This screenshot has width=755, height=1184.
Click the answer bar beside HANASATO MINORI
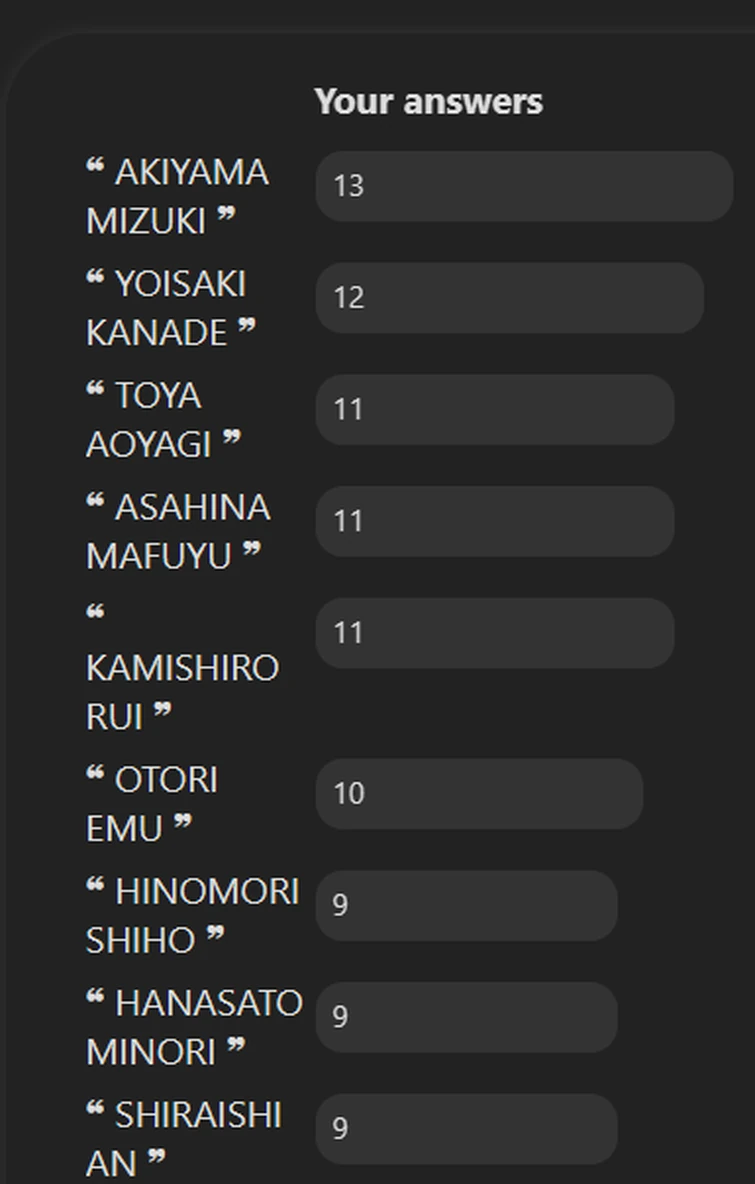point(466,1017)
